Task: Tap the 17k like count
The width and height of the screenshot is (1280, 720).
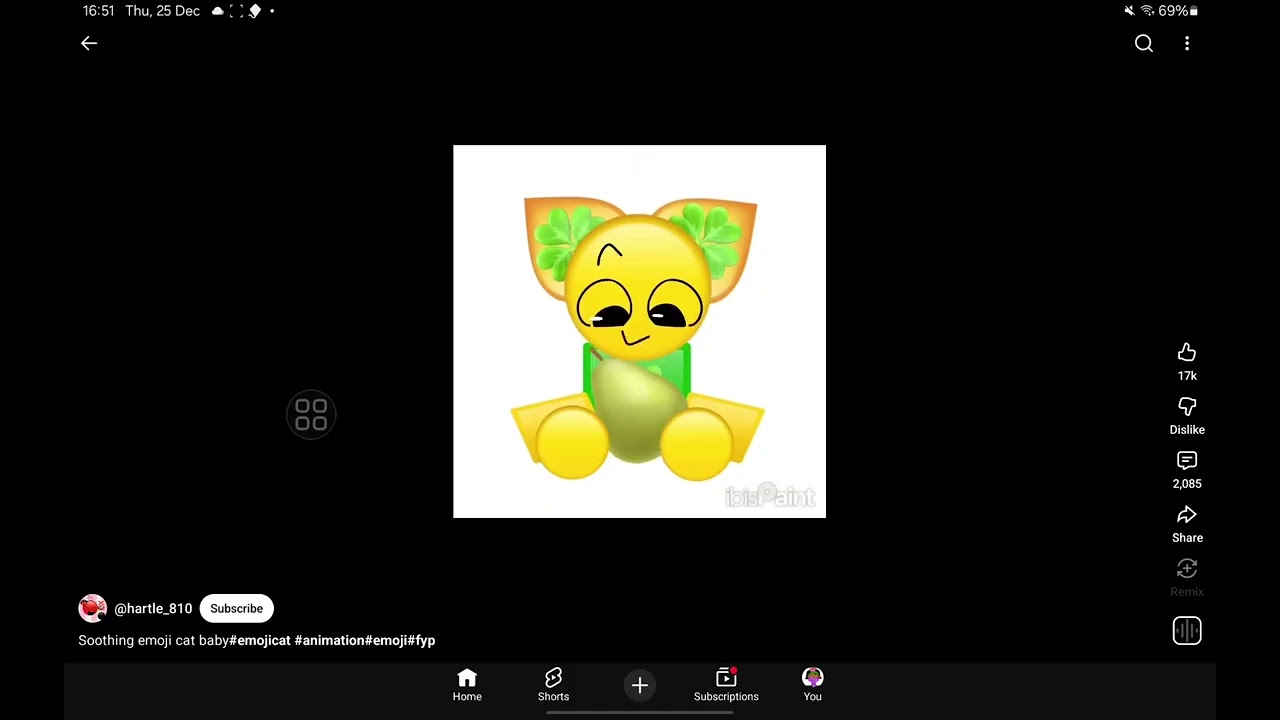Action: (x=1187, y=376)
